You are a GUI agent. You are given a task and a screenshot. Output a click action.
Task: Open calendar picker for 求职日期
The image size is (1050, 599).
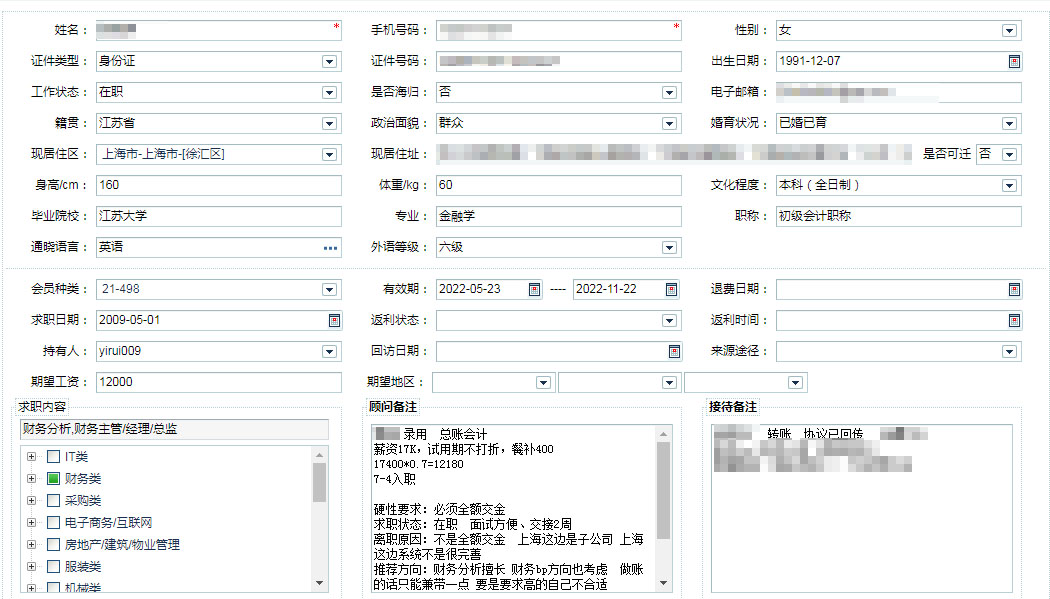[334, 321]
